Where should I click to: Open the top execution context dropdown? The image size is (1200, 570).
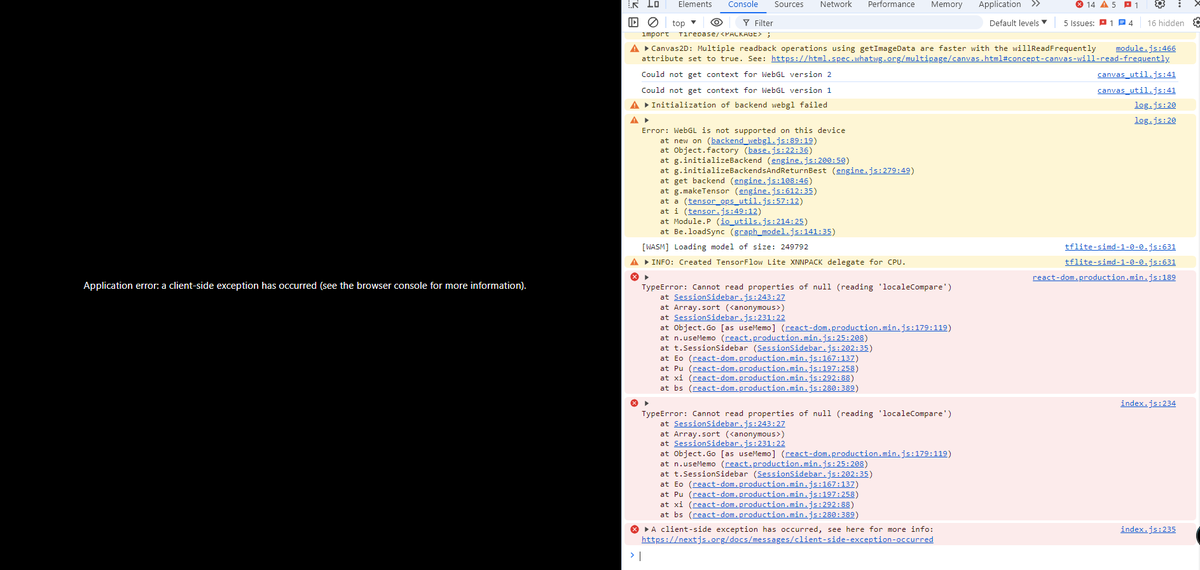[x=684, y=23]
